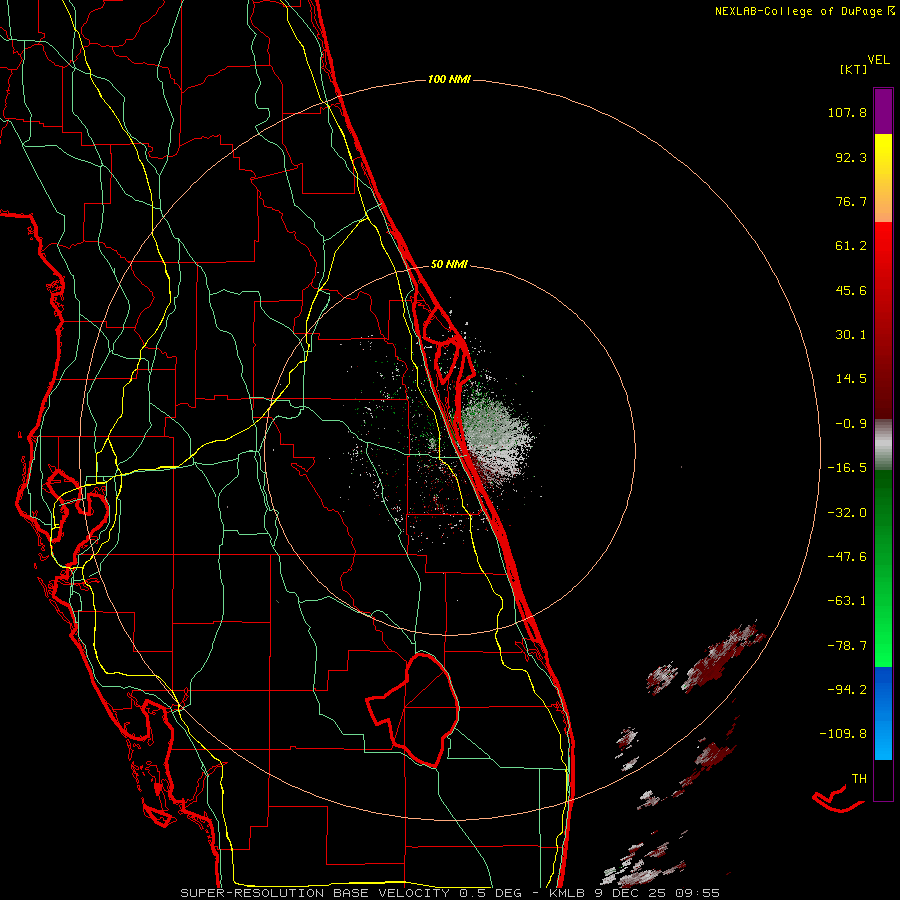Click the TH label beside color bar
Image resolution: width=900 pixels, height=900 pixels.
[x=859, y=778]
